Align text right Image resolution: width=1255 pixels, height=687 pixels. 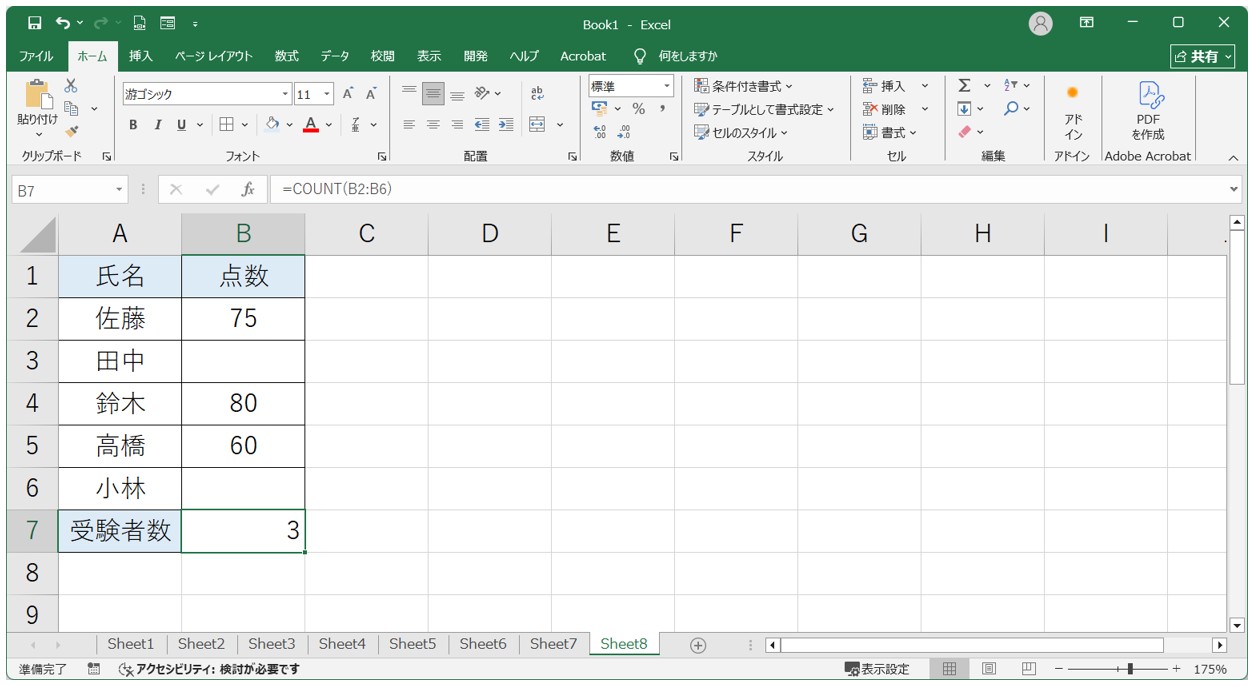pyautogui.click(x=457, y=125)
